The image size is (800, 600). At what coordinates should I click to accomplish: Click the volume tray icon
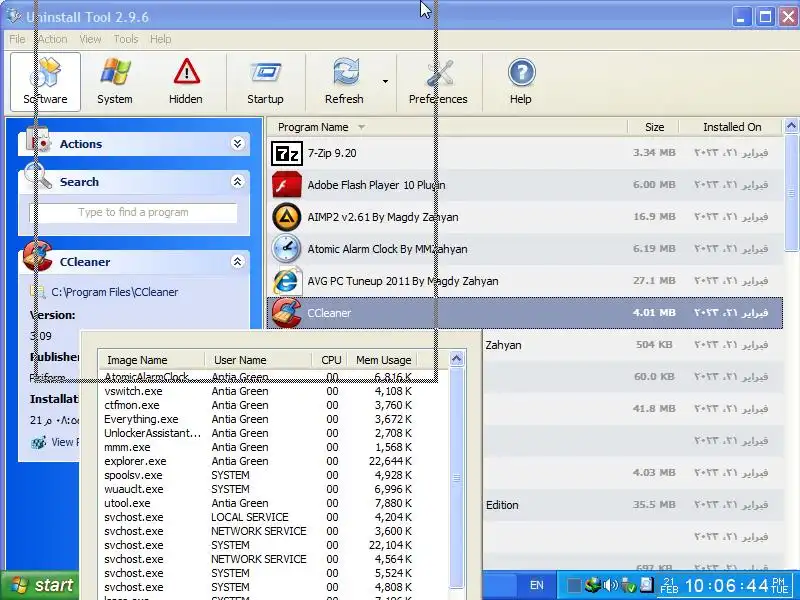coord(611,585)
